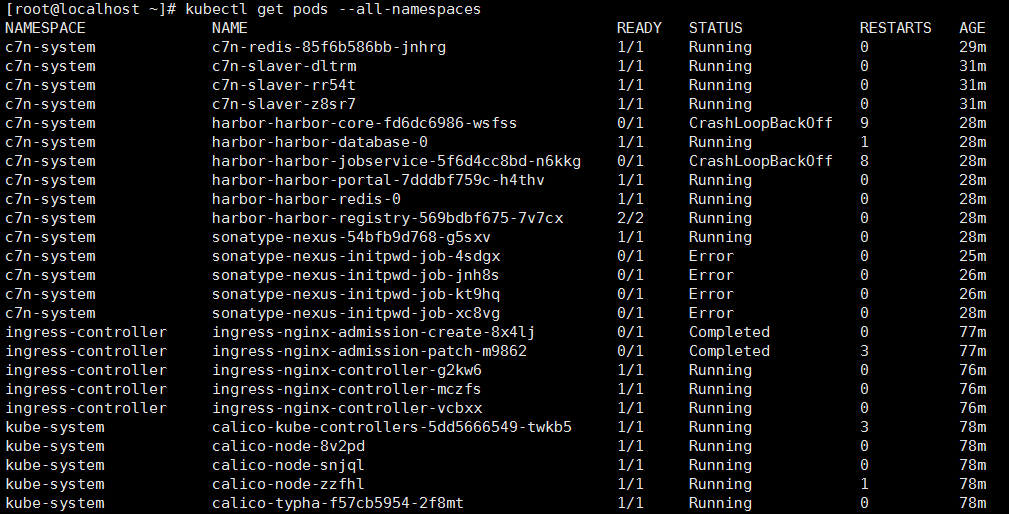Select ingress-nginx-controller-vcbxx pod name
Screen dimensions: 1009x514
tap(347, 408)
